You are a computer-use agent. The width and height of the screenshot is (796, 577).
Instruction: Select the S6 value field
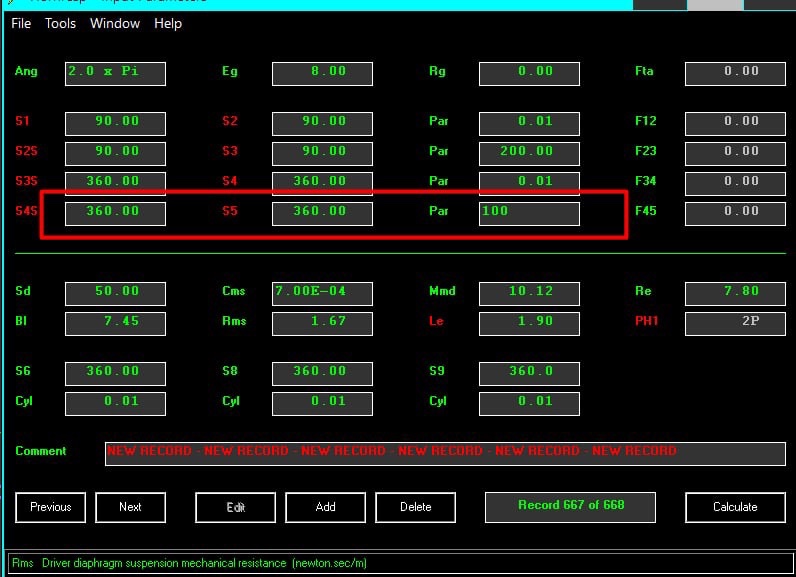(115, 374)
